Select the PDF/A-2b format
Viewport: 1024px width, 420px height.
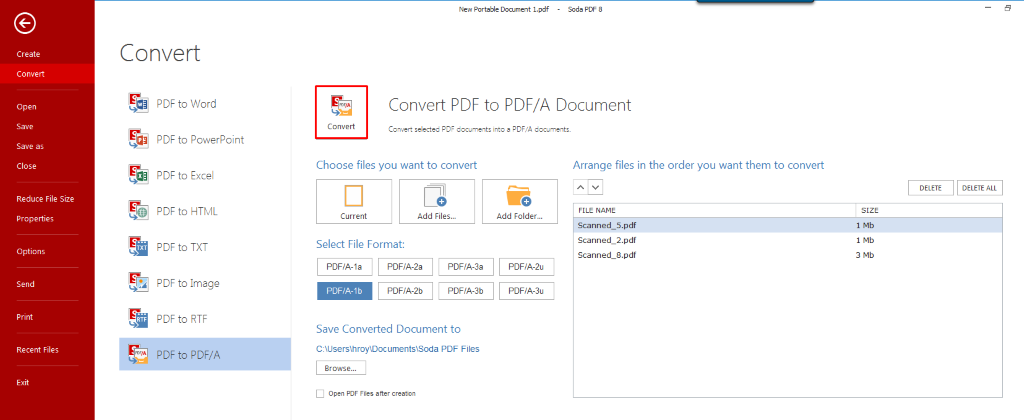[405, 291]
